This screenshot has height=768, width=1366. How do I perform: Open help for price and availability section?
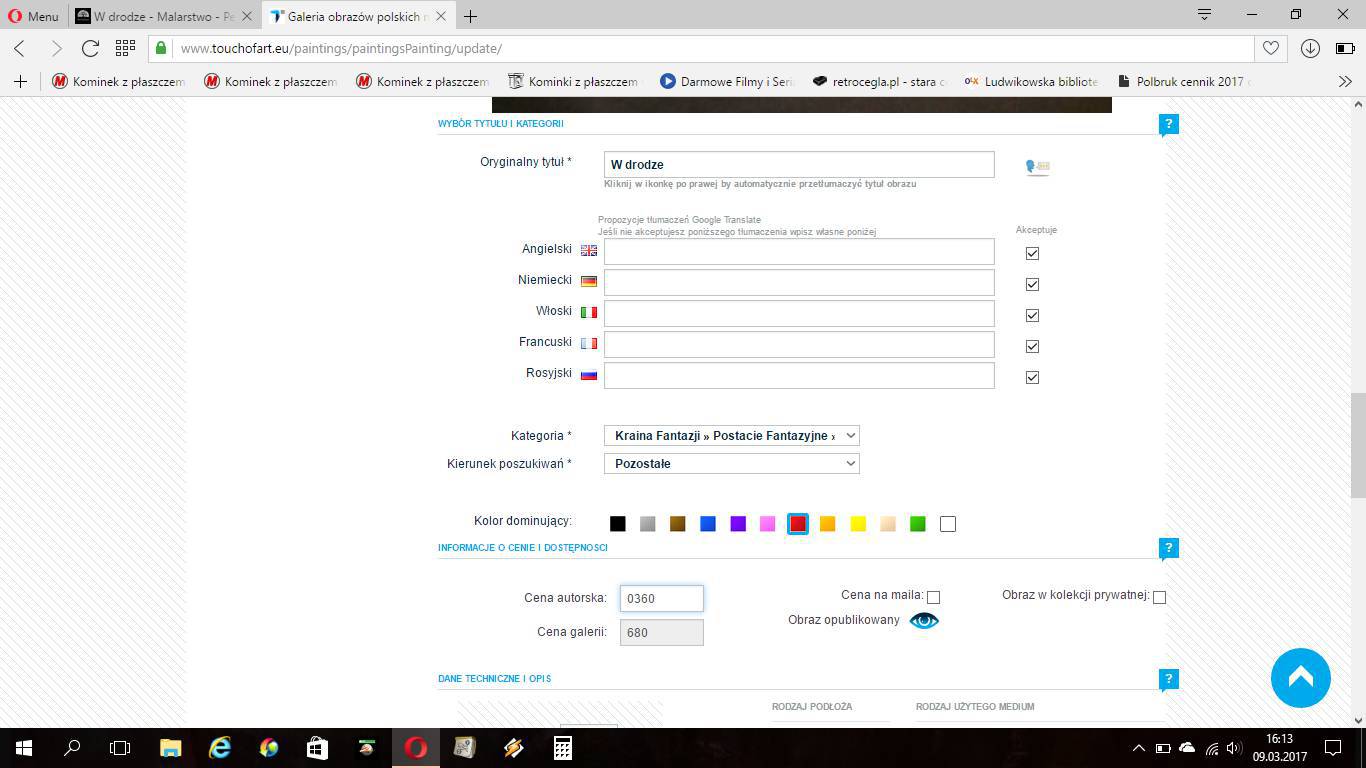pyautogui.click(x=1168, y=548)
